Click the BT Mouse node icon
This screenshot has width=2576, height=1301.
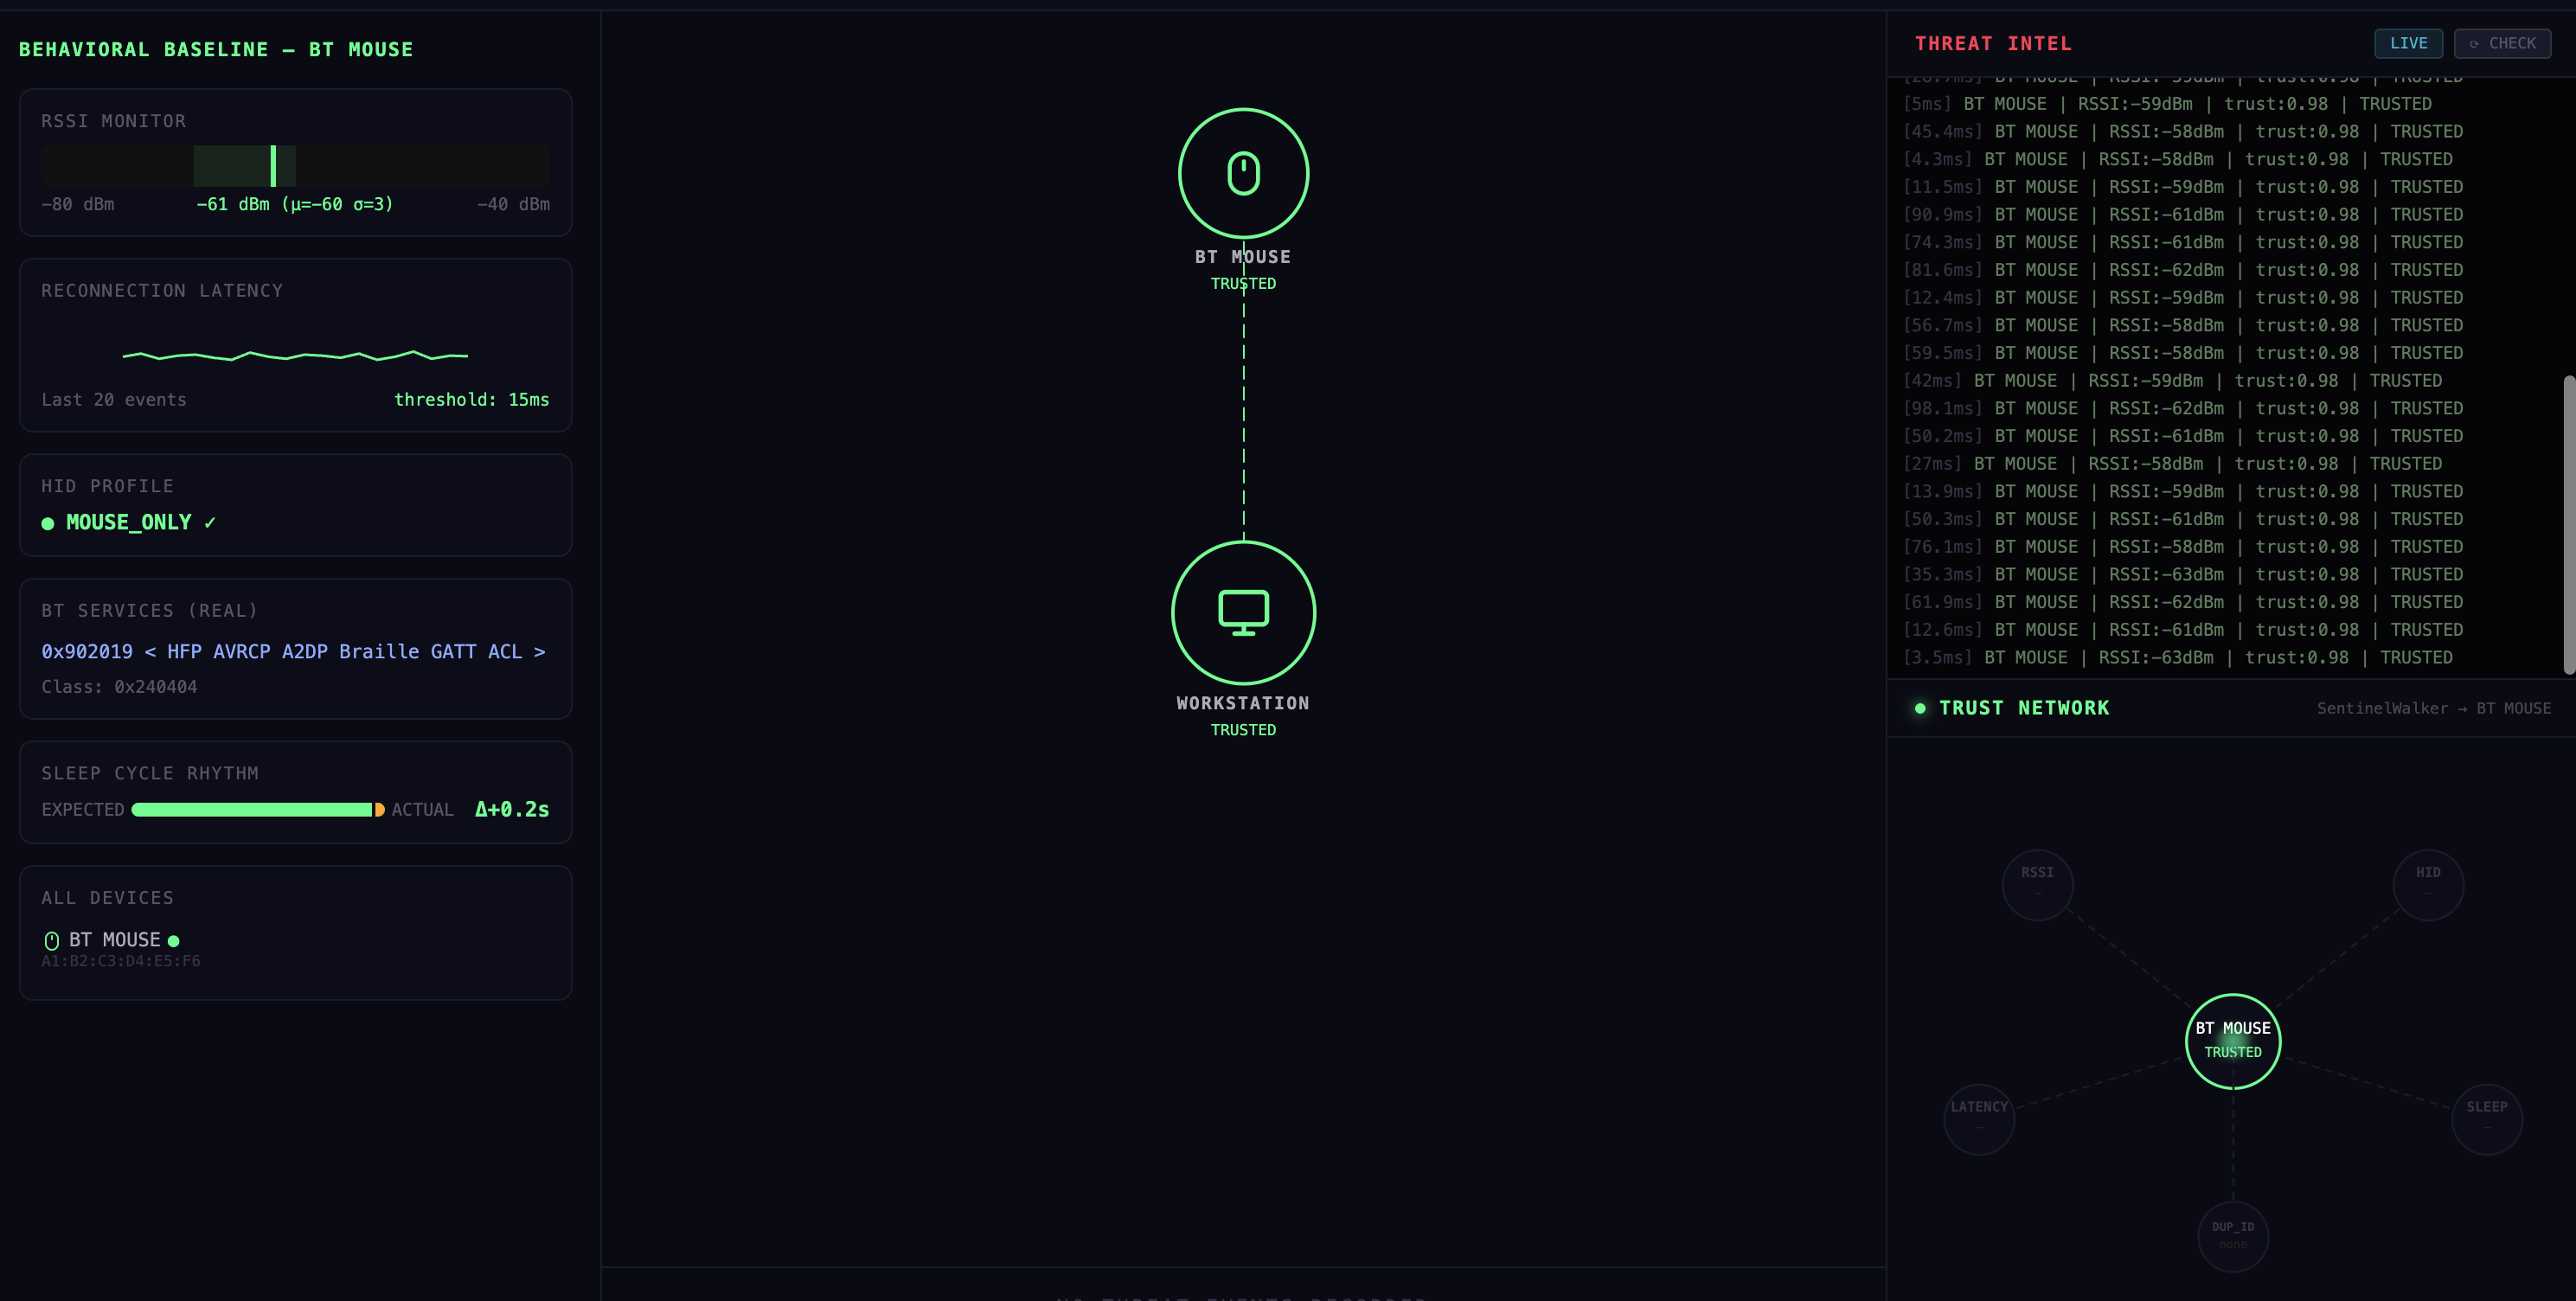[1243, 173]
